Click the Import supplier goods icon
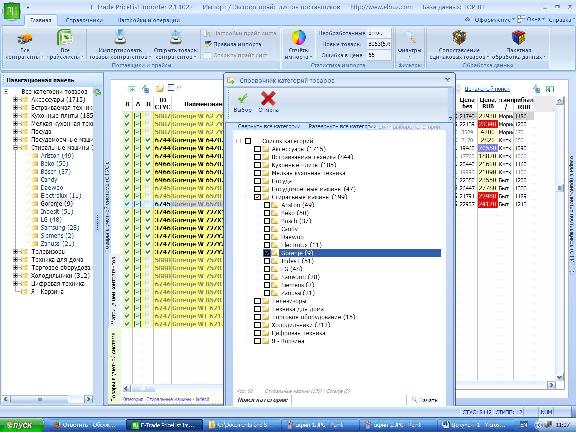The image size is (576, 432). (x=120, y=37)
